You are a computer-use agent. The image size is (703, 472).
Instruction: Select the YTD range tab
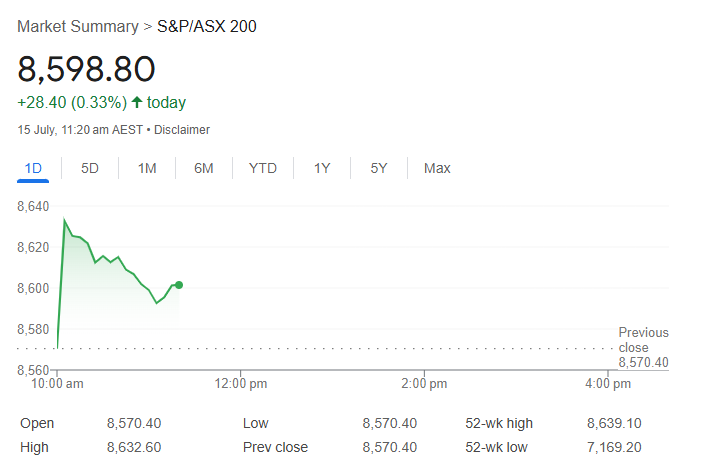pos(263,169)
